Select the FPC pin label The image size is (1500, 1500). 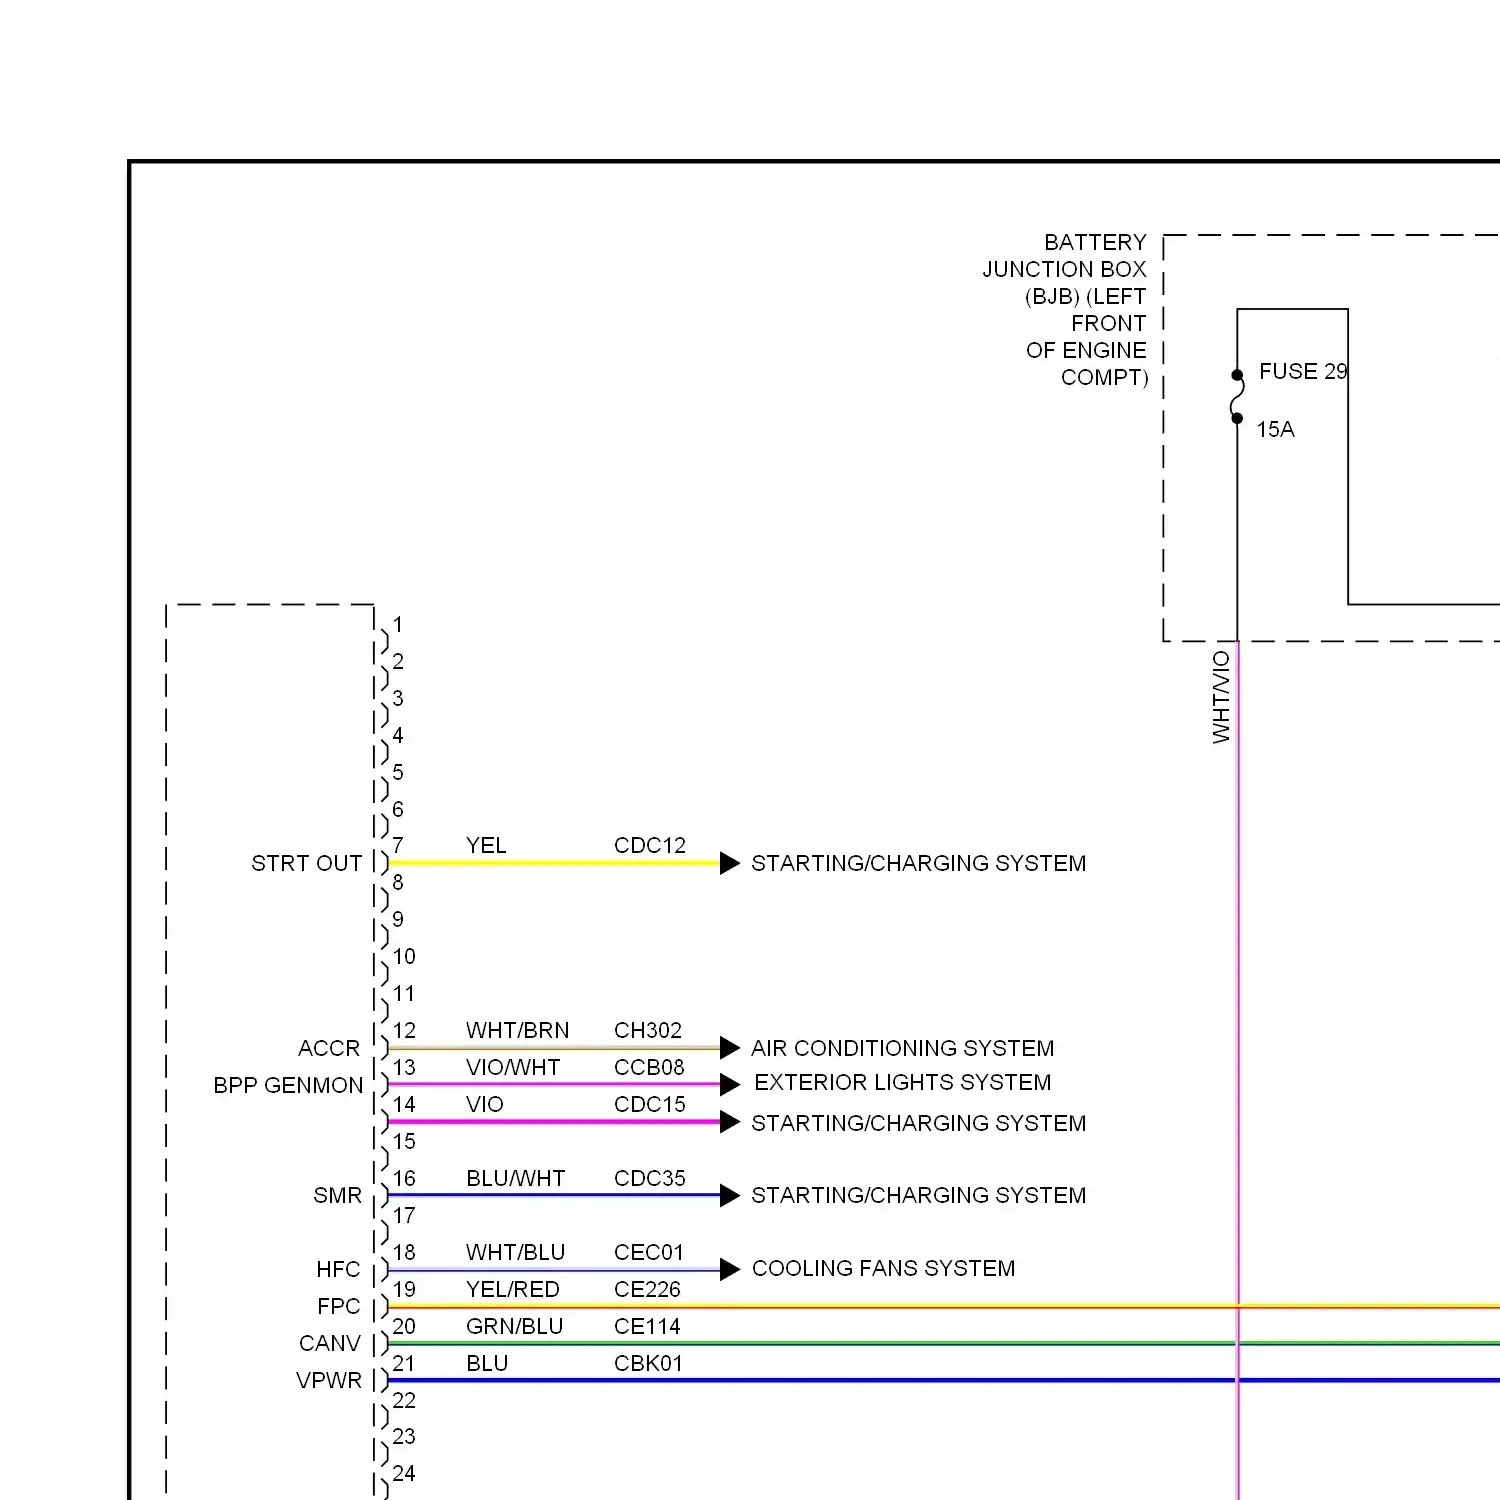(x=339, y=1307)
